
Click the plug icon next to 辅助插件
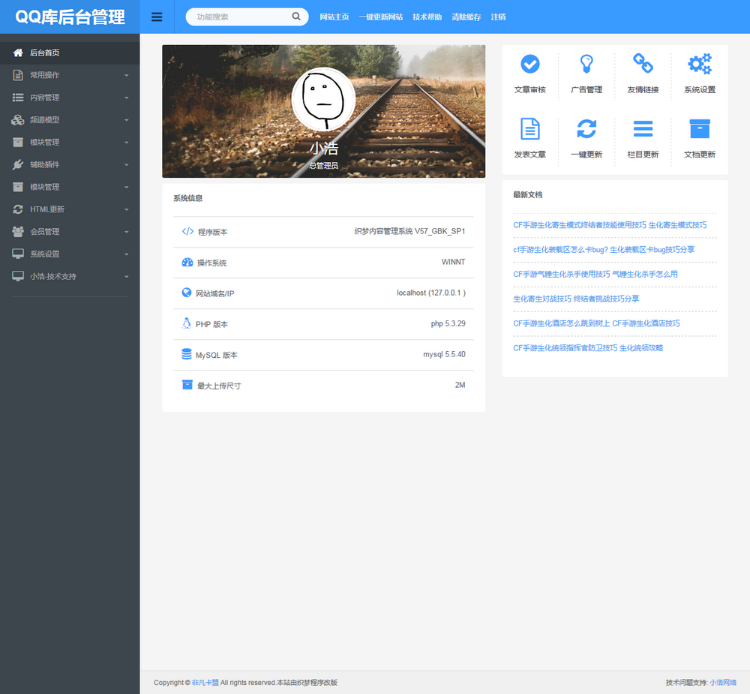[x=18, y=165]
